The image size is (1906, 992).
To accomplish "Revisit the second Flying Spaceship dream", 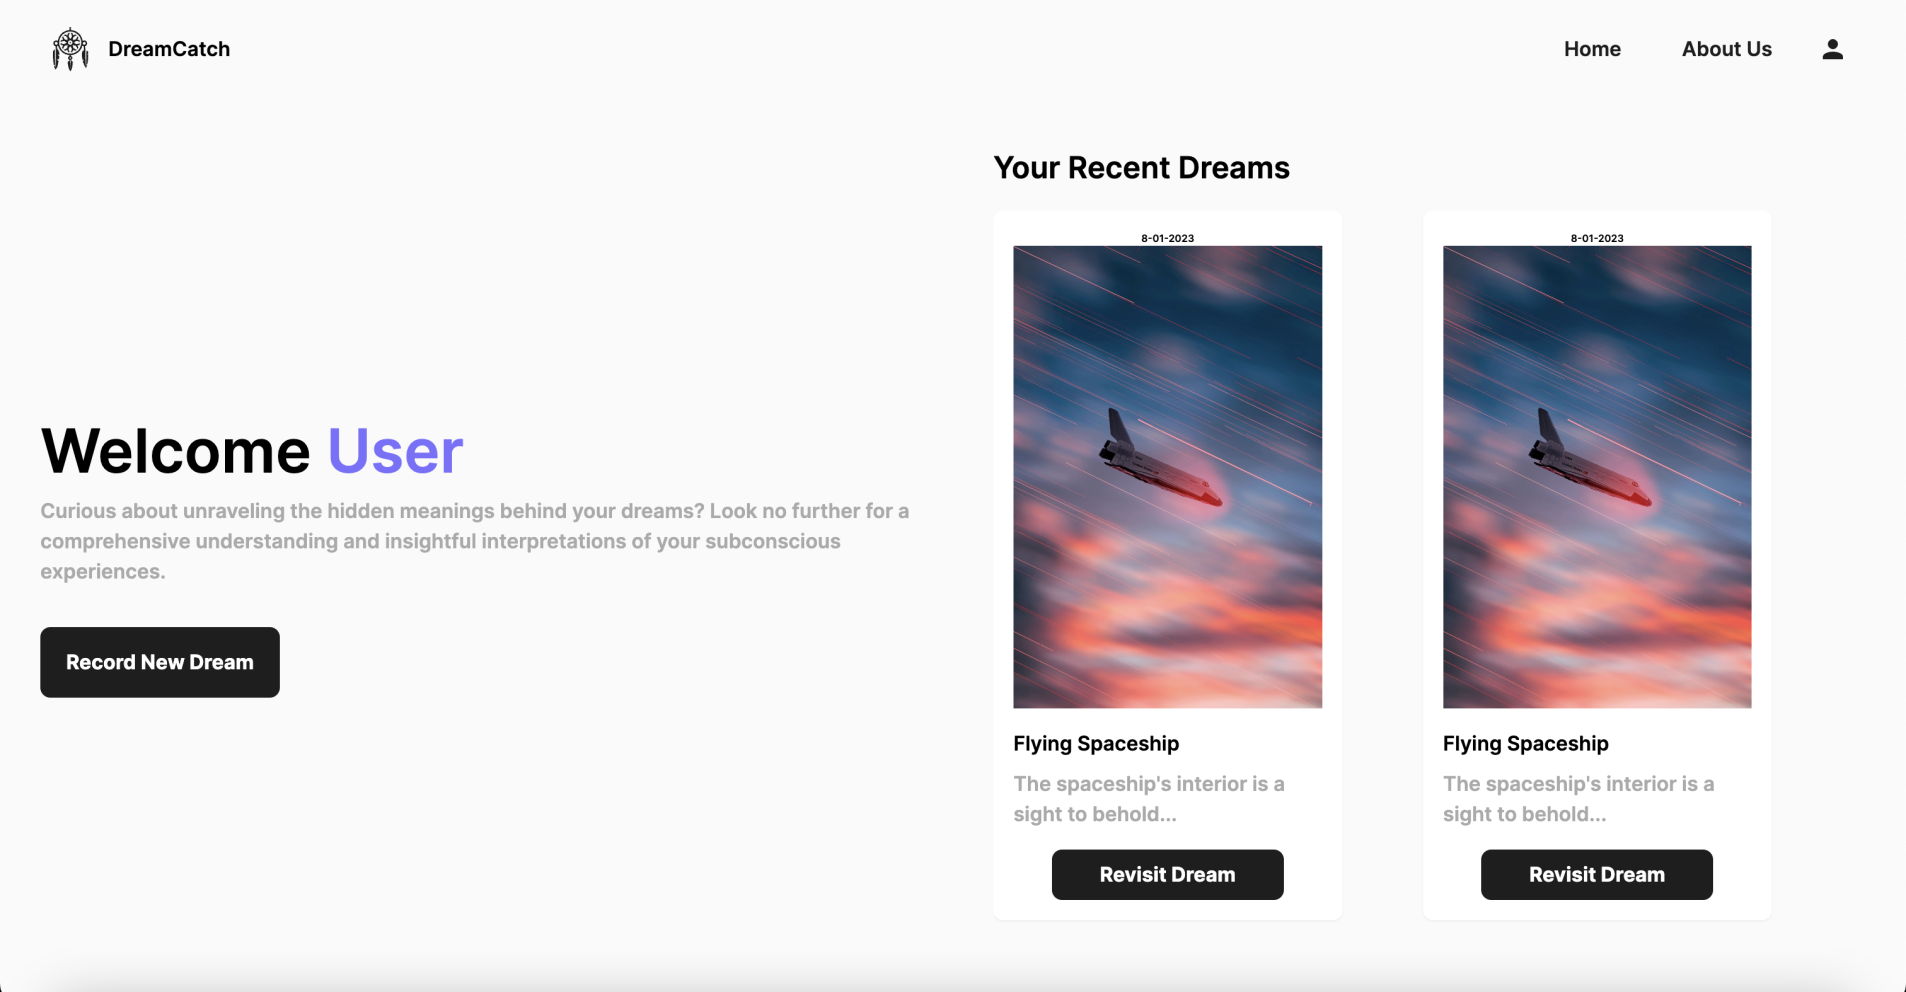I will (1596, 874).
